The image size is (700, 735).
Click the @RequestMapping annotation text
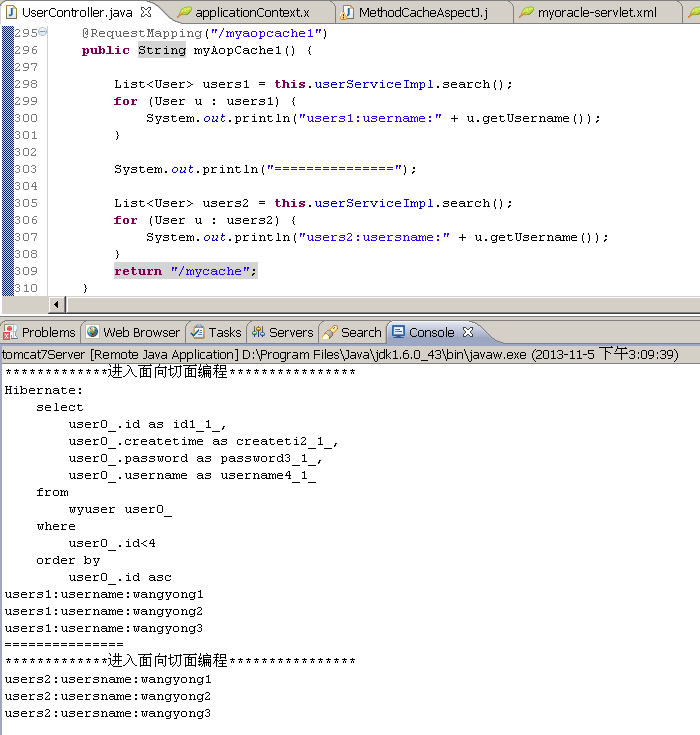point(142,33)
